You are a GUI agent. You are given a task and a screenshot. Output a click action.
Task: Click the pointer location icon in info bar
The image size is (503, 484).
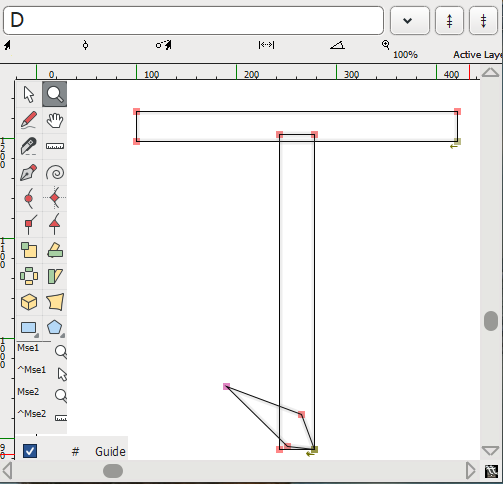point(7,45)
